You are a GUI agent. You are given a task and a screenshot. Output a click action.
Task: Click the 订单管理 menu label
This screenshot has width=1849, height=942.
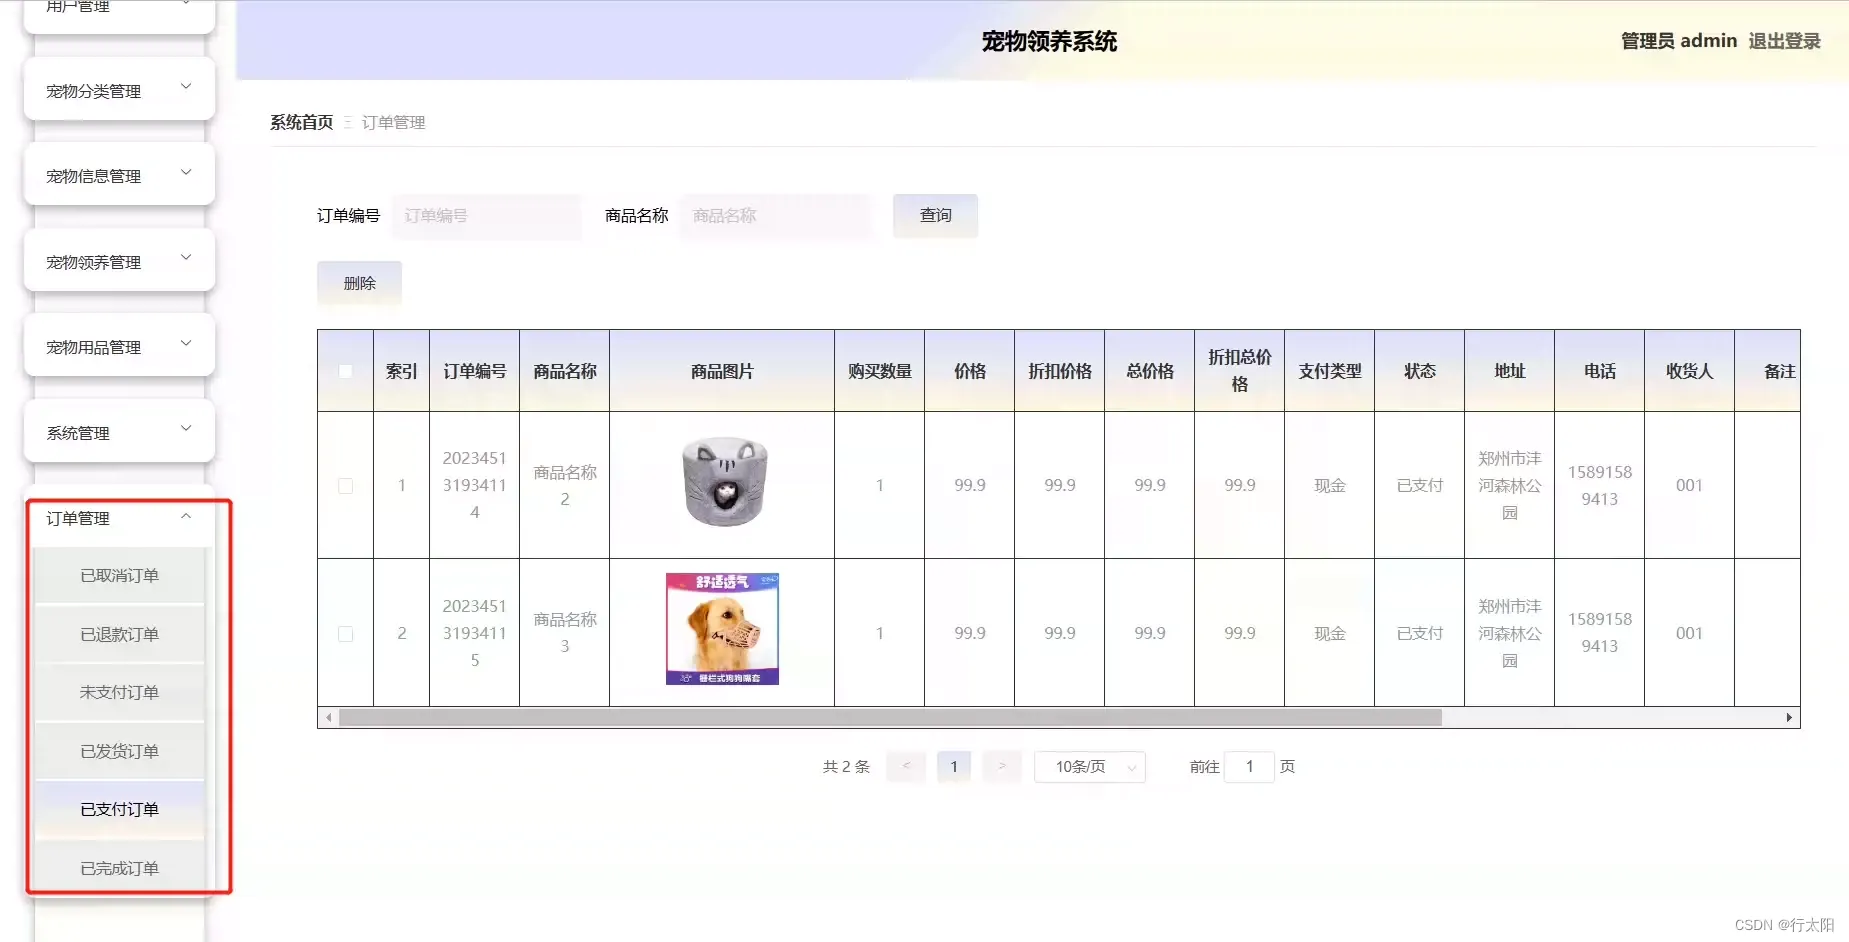coord(78,518)
